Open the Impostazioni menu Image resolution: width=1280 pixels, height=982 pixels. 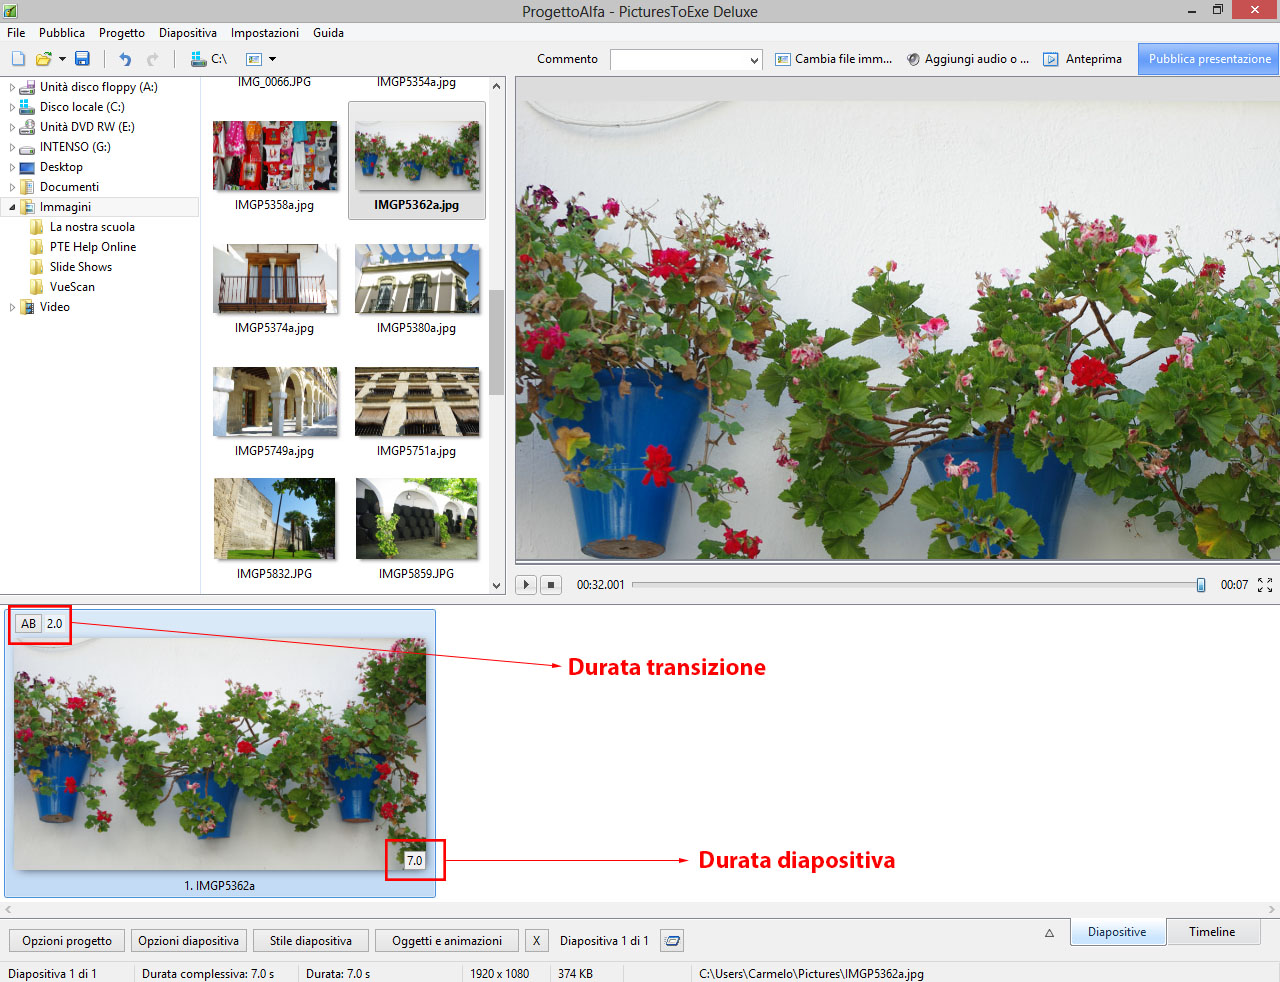pyautogui.click(x=264, y=33)
